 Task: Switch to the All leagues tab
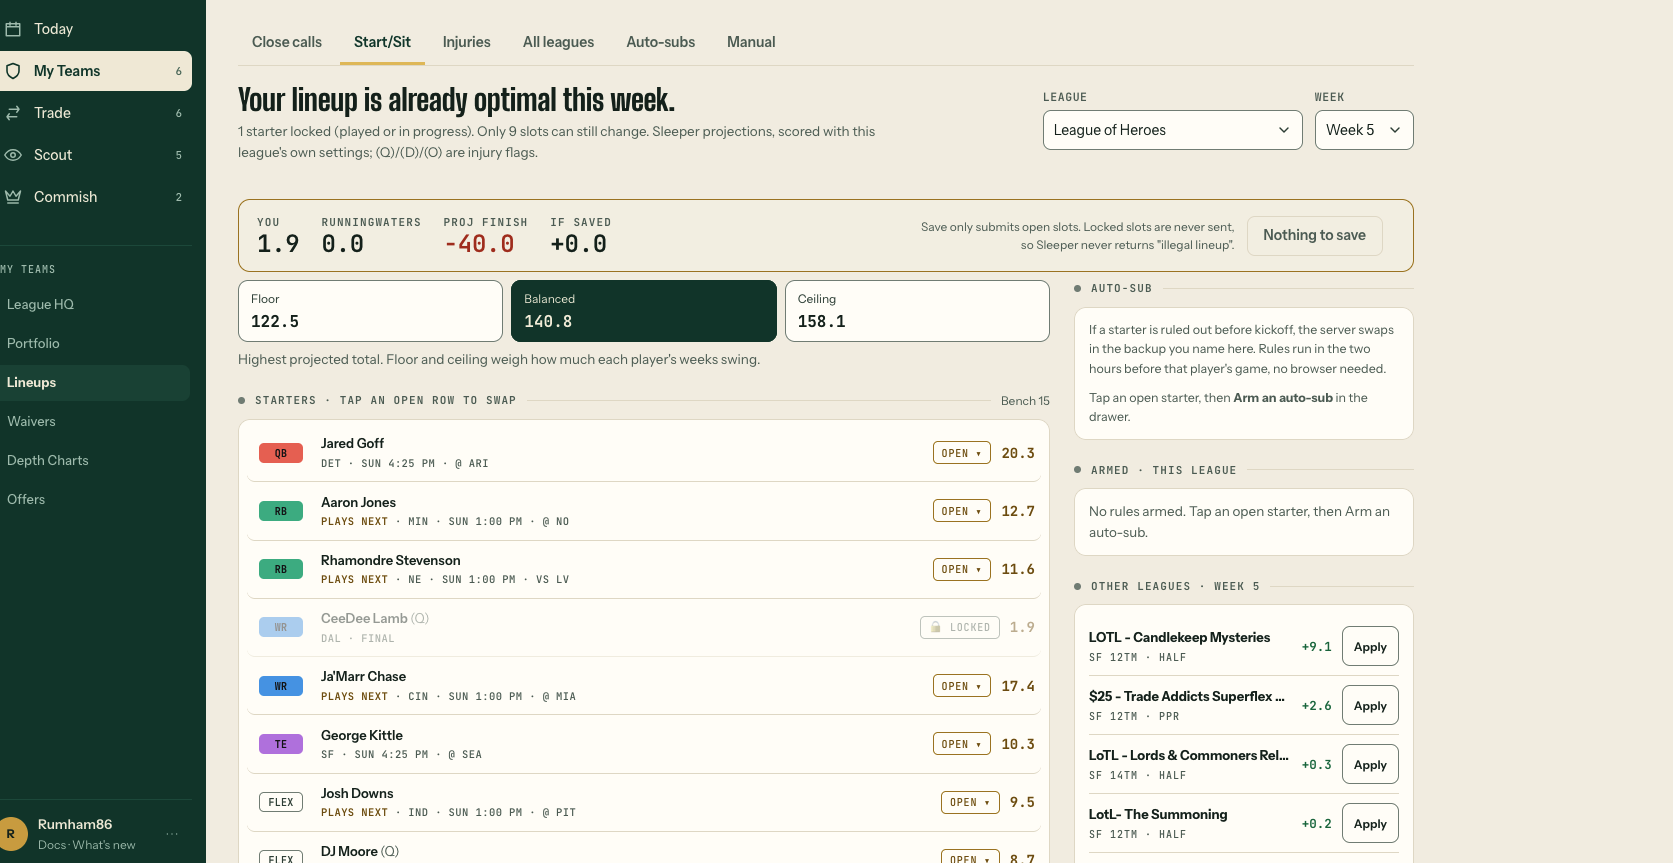tap(559, 42)
